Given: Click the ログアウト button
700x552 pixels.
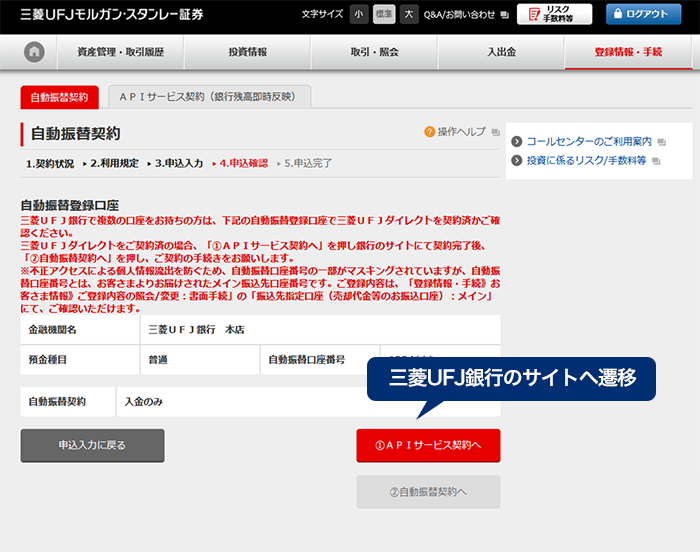Looking at the screenshot, I should pos(643,14).
